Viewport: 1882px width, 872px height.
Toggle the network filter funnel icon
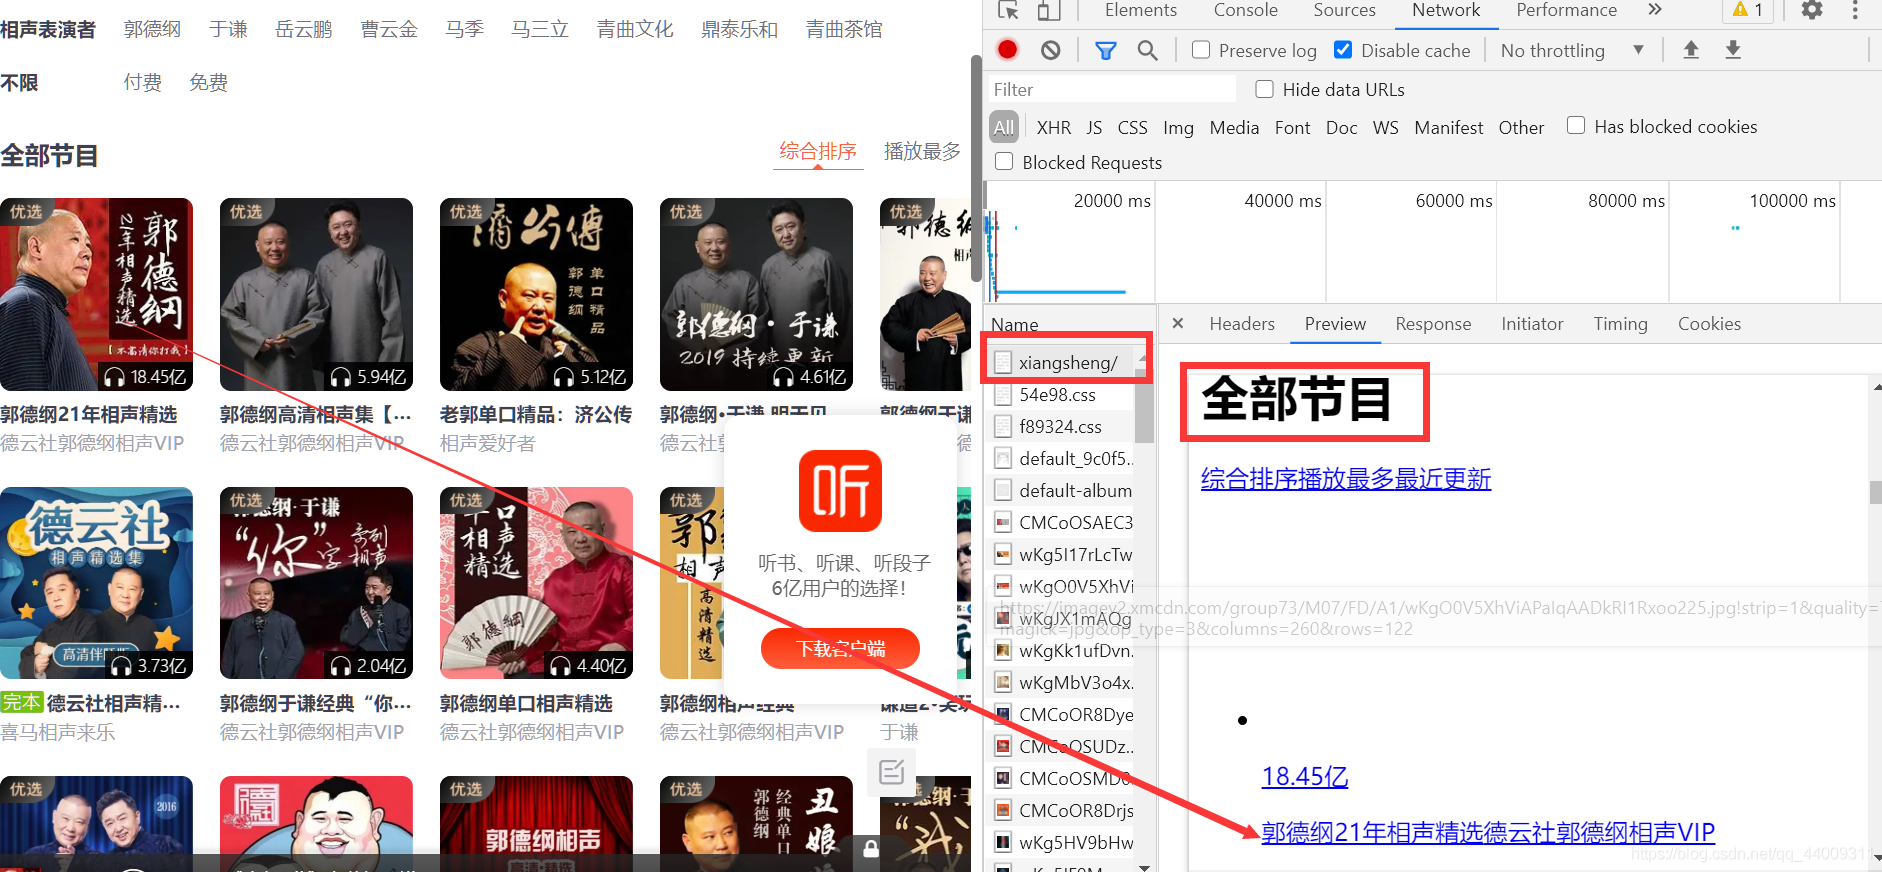click(1105, 50)
